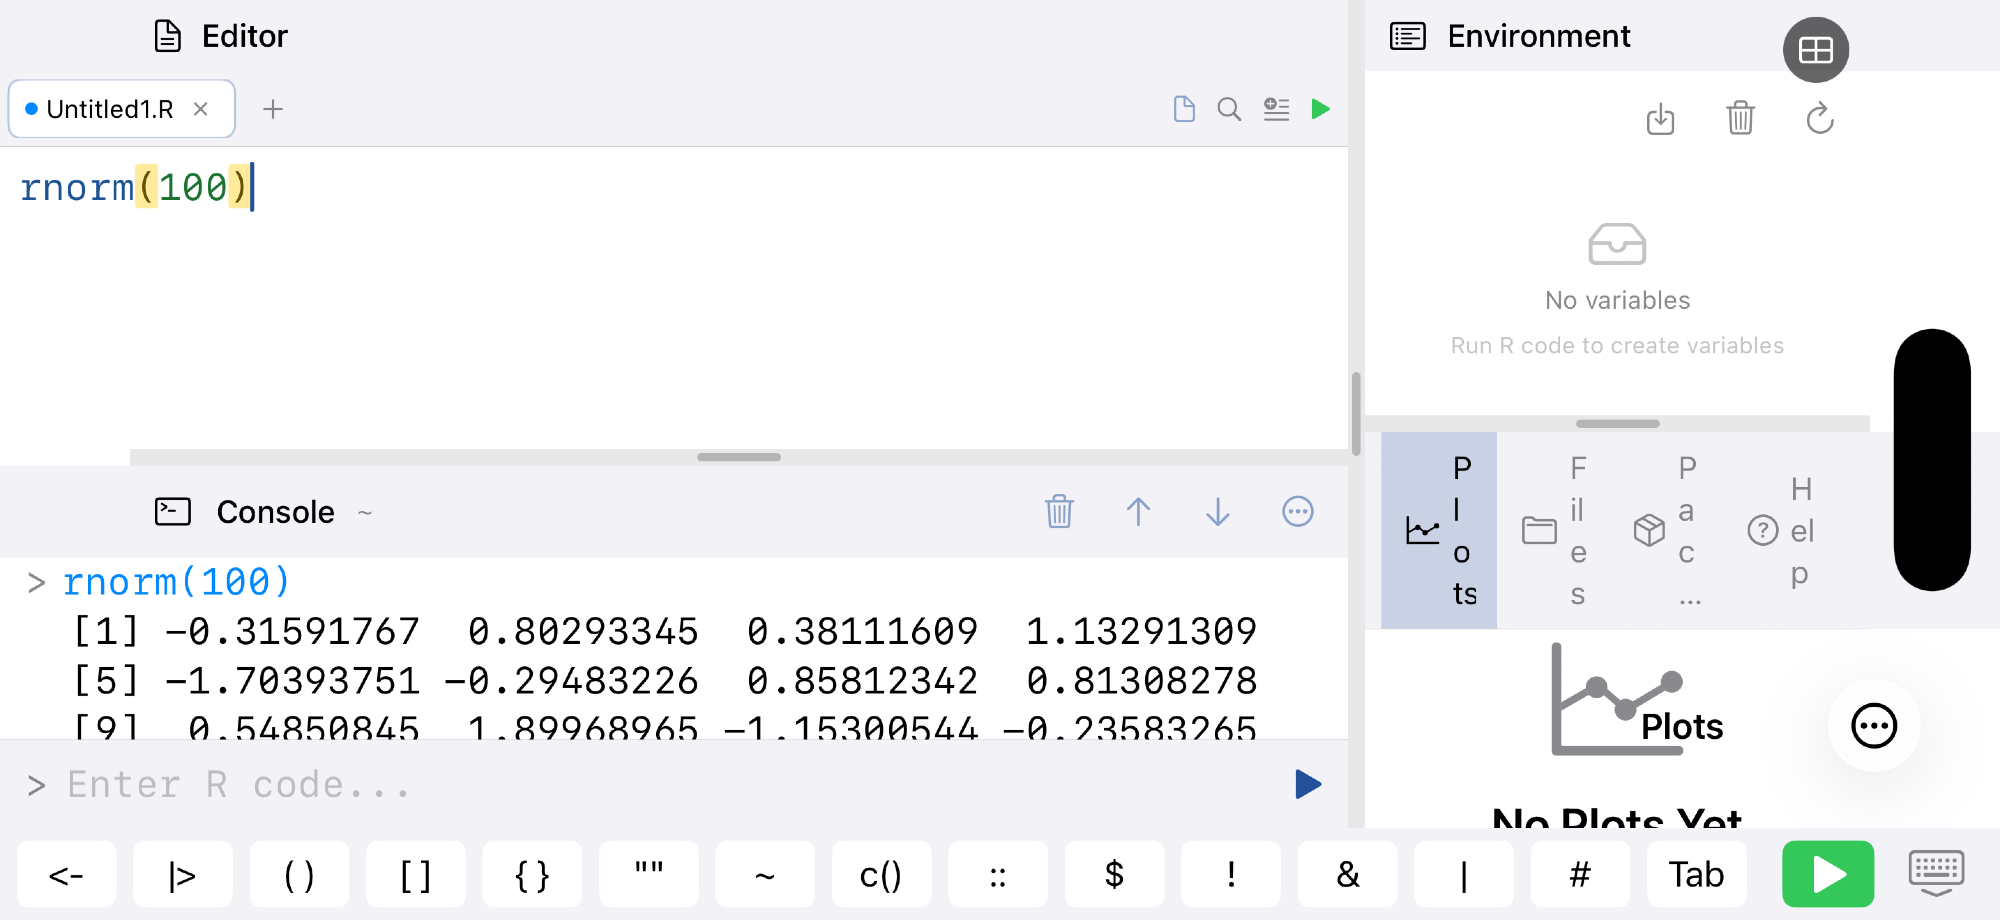Import data with the Environment download icon
2000x920 pixels.
1660,119
